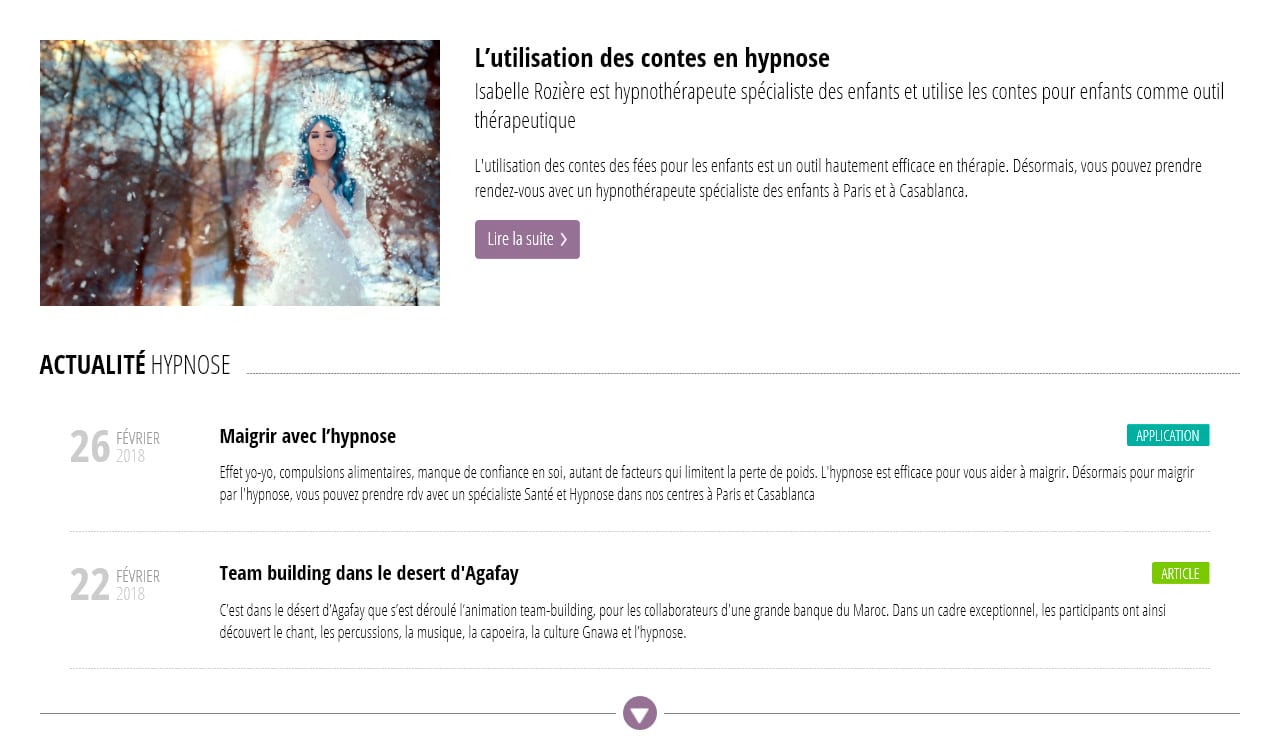Click the Agafay desert team-building summary text
Screen dimensions: 1280x754
pyautogui.click(x=692, y=621)
